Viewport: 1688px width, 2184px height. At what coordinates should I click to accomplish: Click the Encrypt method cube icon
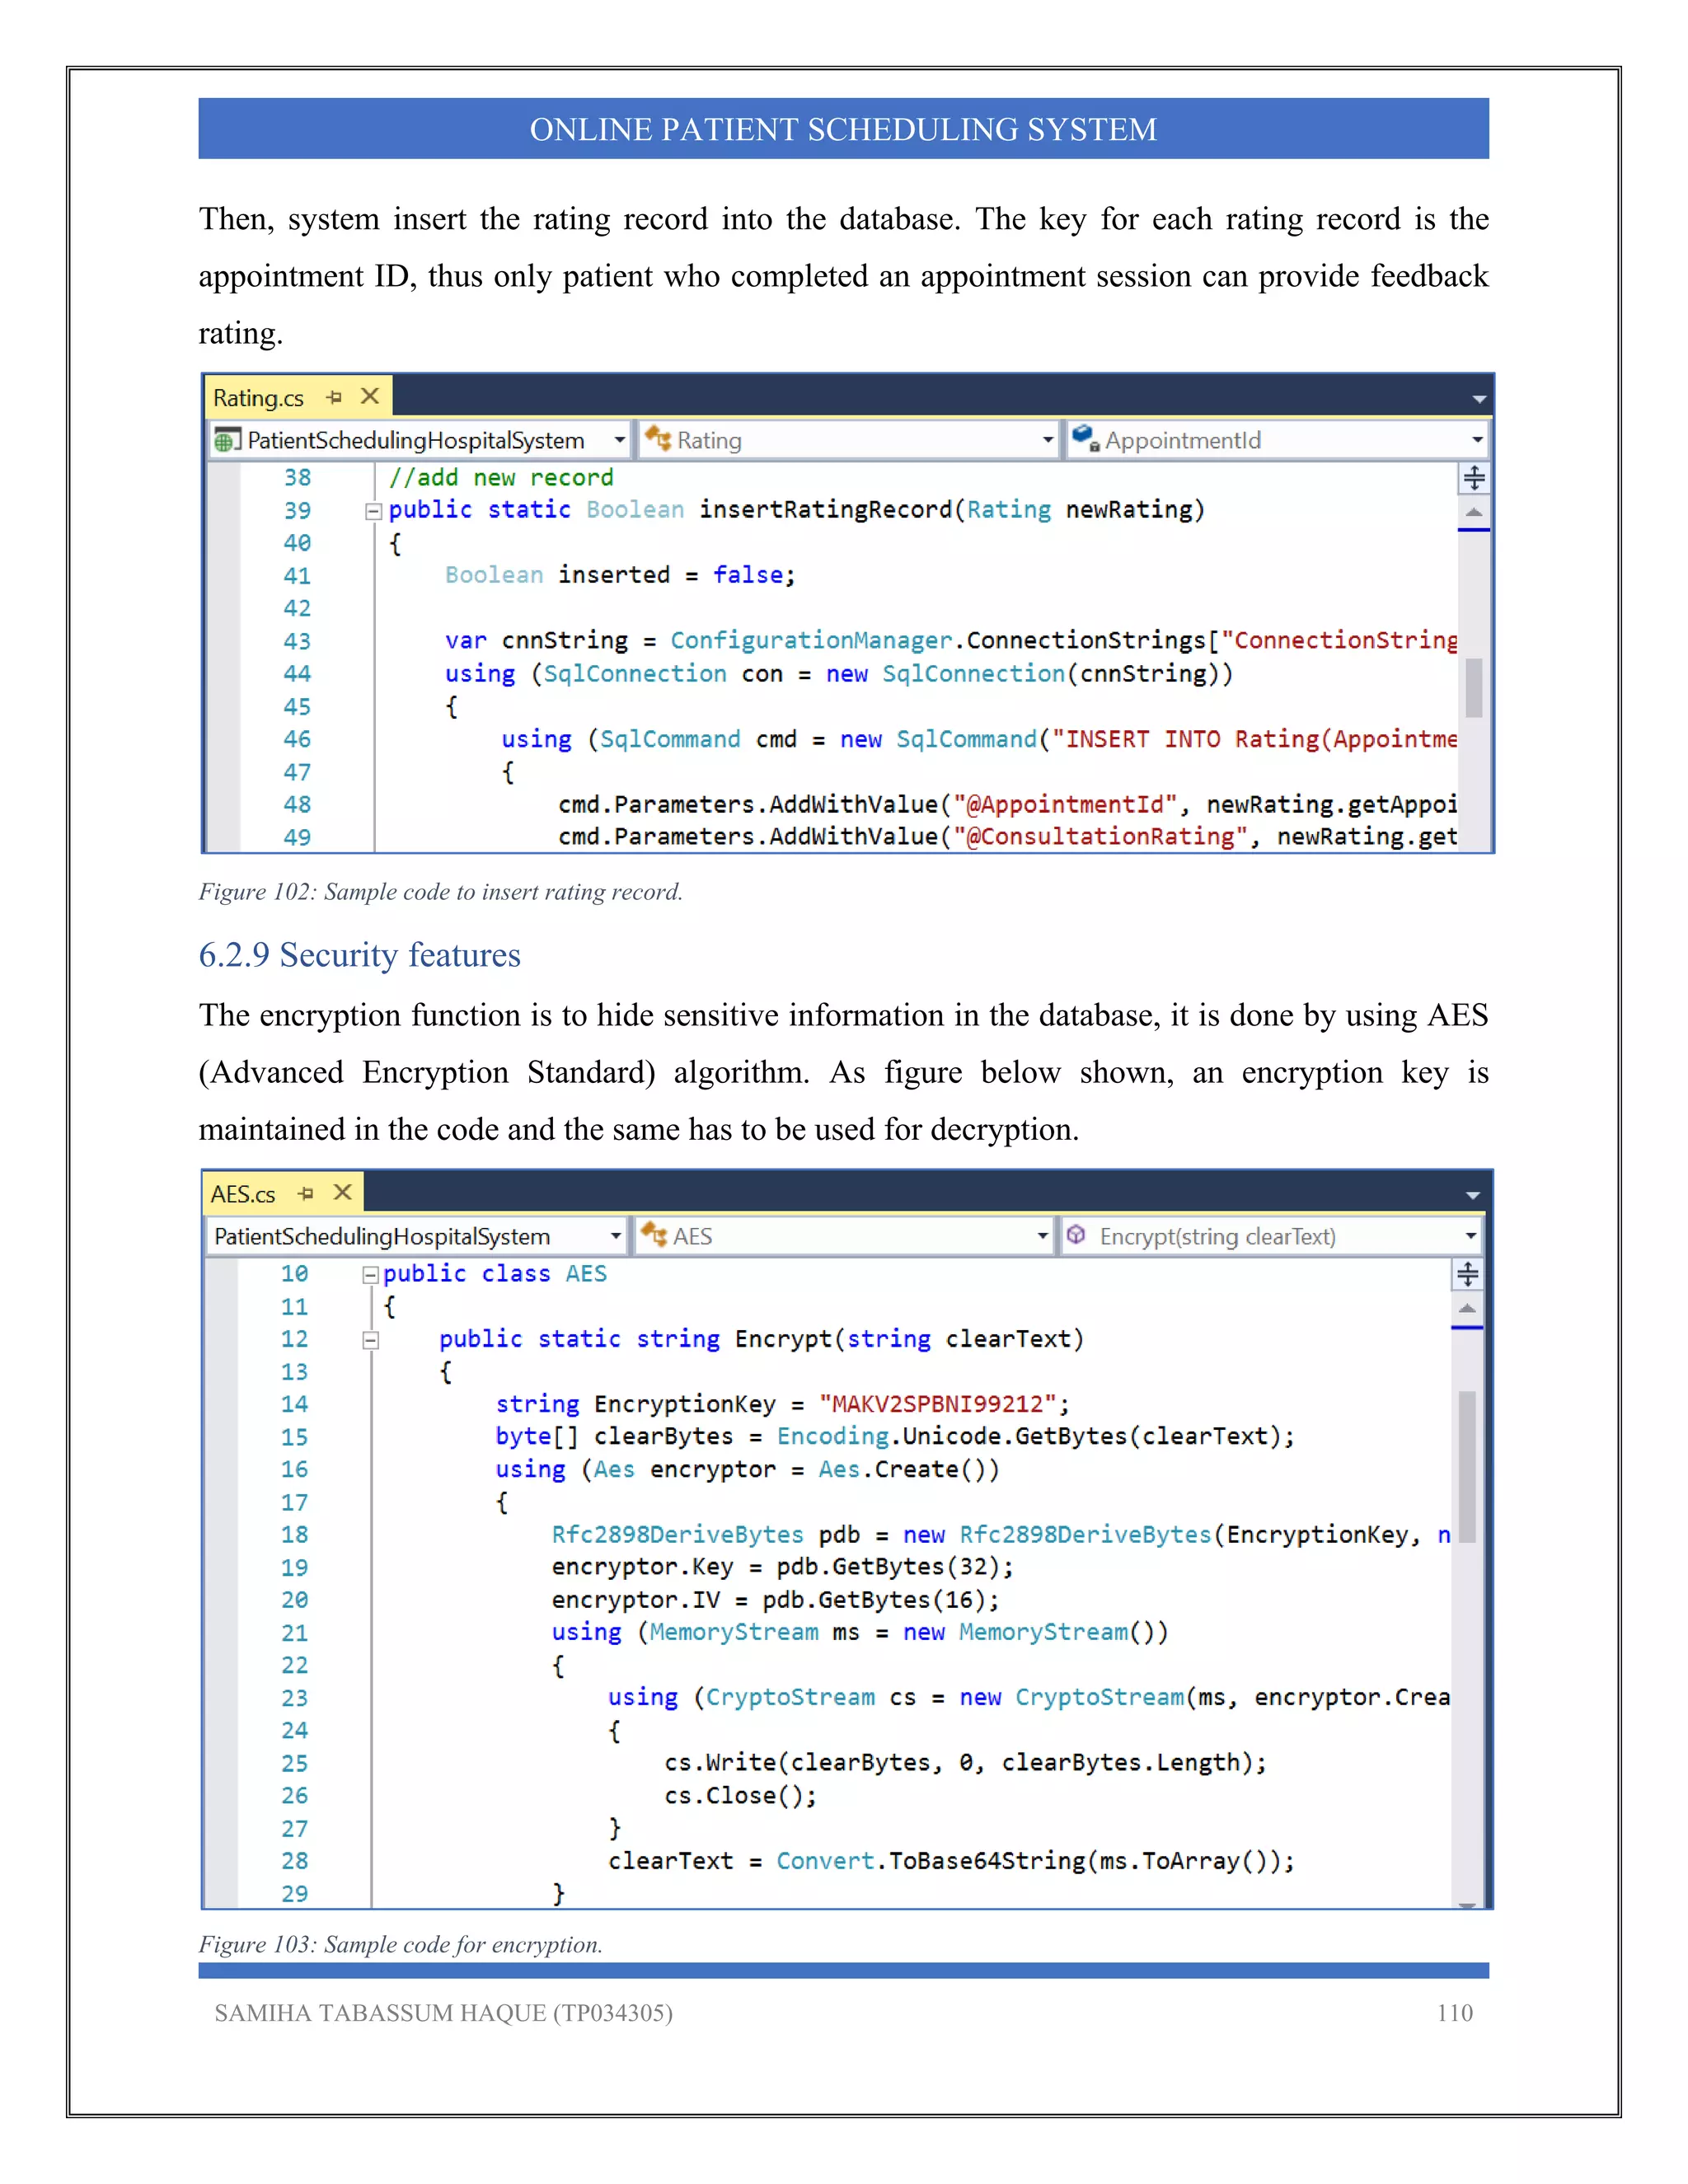point(1076,1235)
